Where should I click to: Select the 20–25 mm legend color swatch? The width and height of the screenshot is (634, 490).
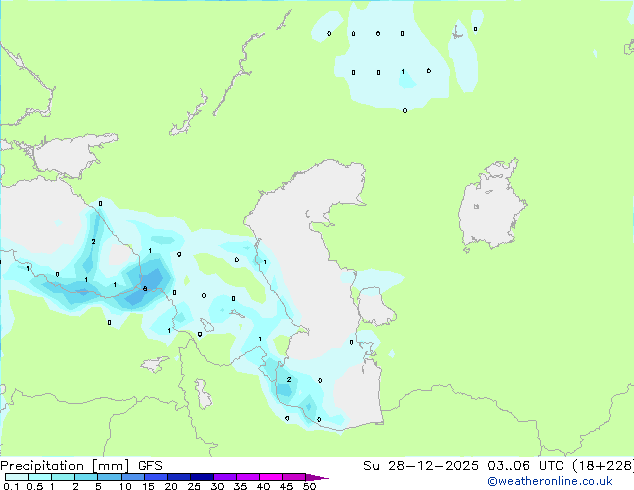coord(179,477)
